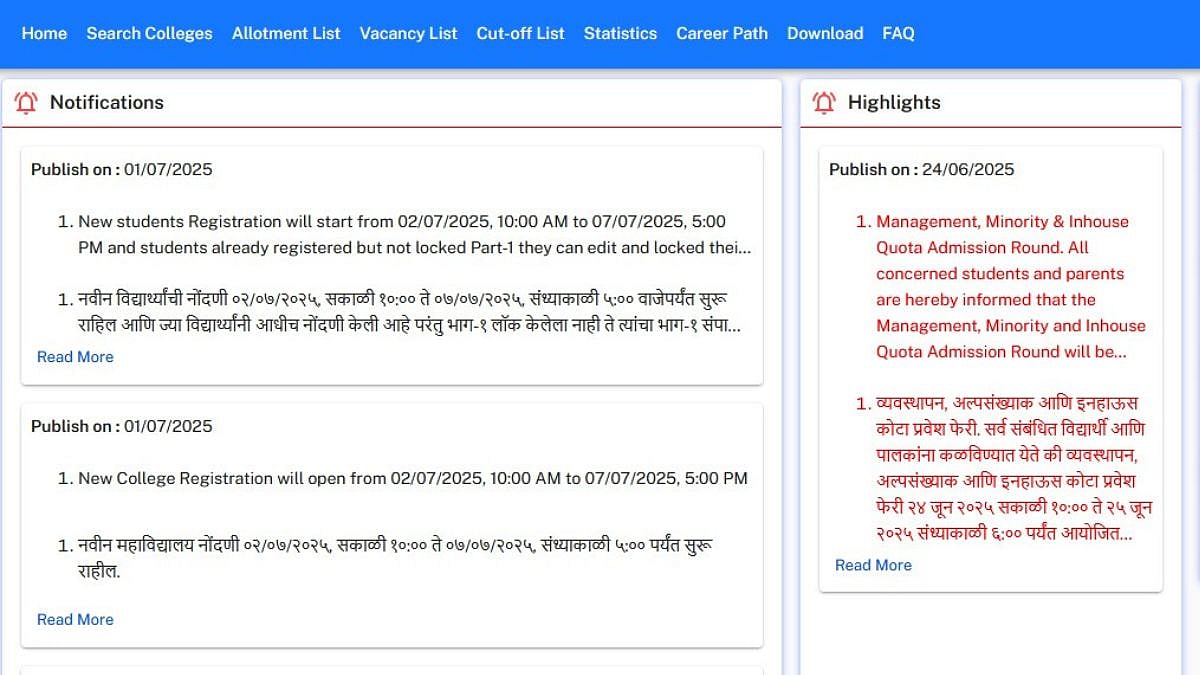Select Vacancy List in the top navigation
Image resolution: width=1200 pixels, height=675 pixels.
[x=408, y=33]
